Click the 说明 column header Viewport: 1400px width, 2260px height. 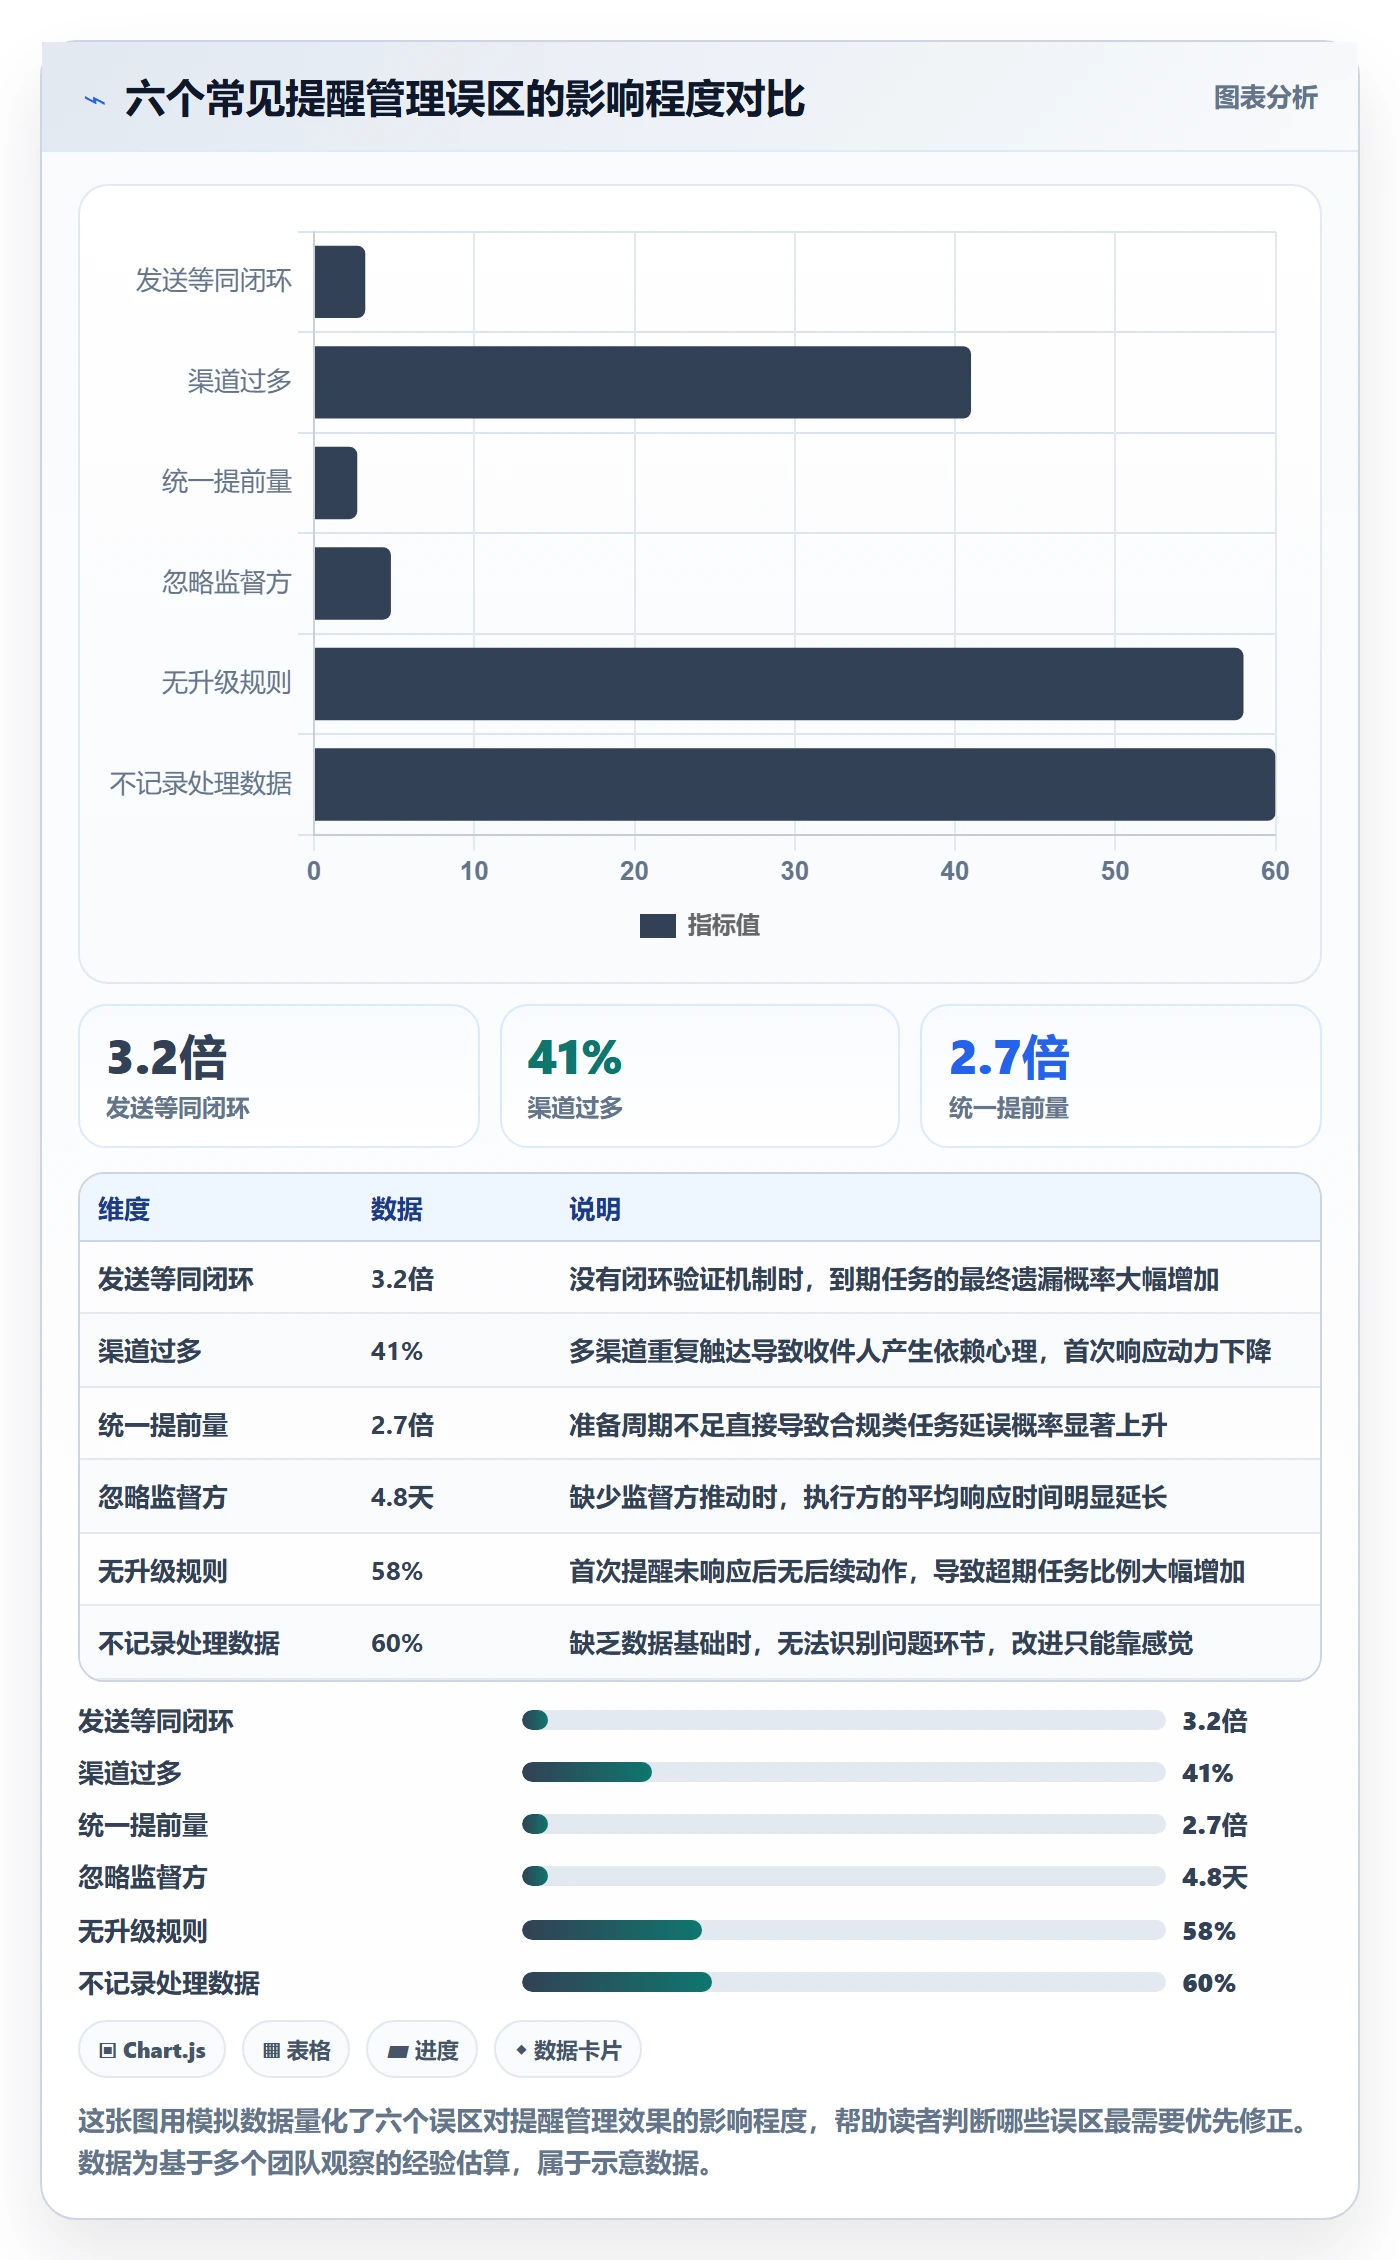595,1209
